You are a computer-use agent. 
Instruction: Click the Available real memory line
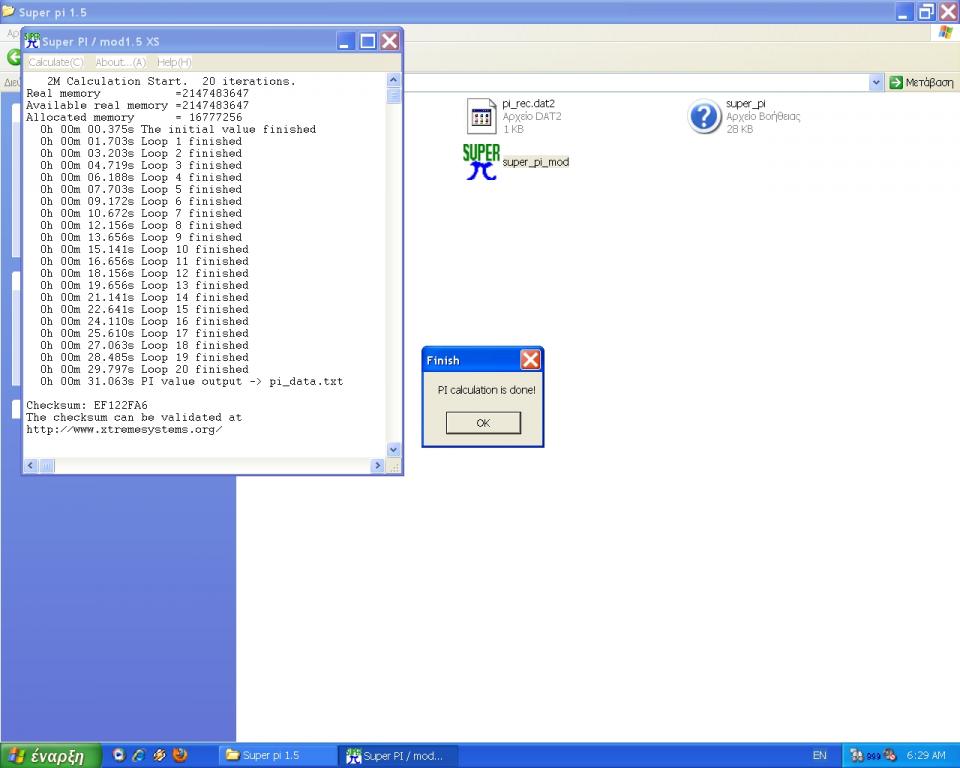137,105
